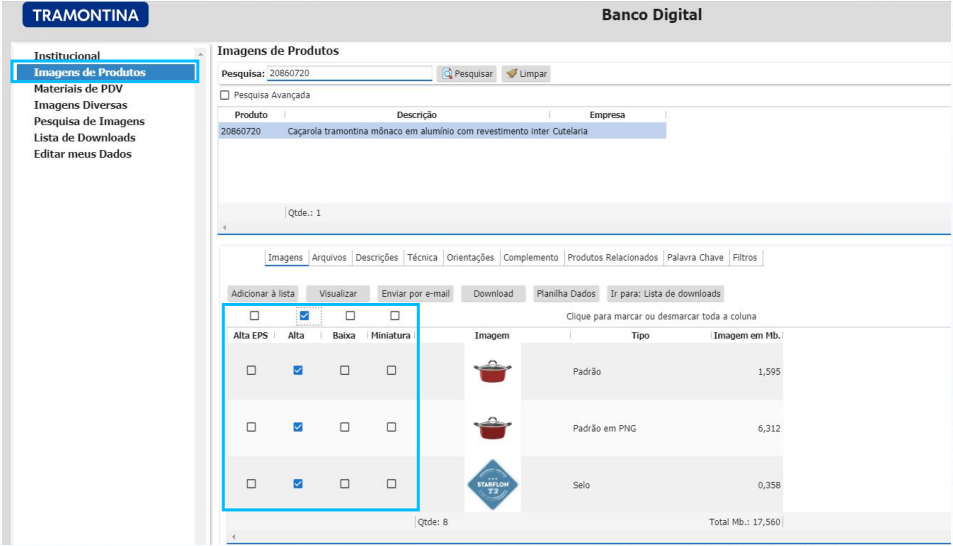The width and height of the screenshot is (953, 546).
Task: Check Alta EPS for Selo row
Action: click(251, 484)
